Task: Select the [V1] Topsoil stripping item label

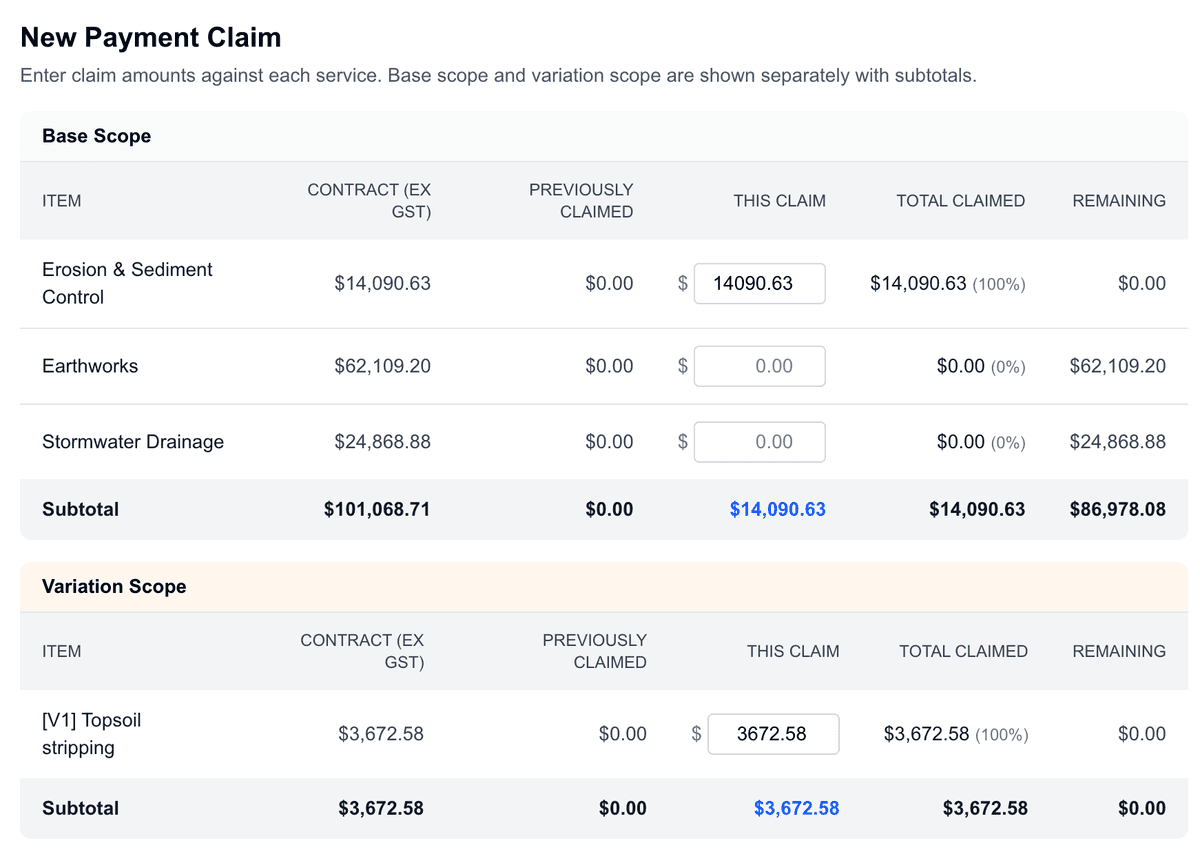Action: (x=91, y=733)
